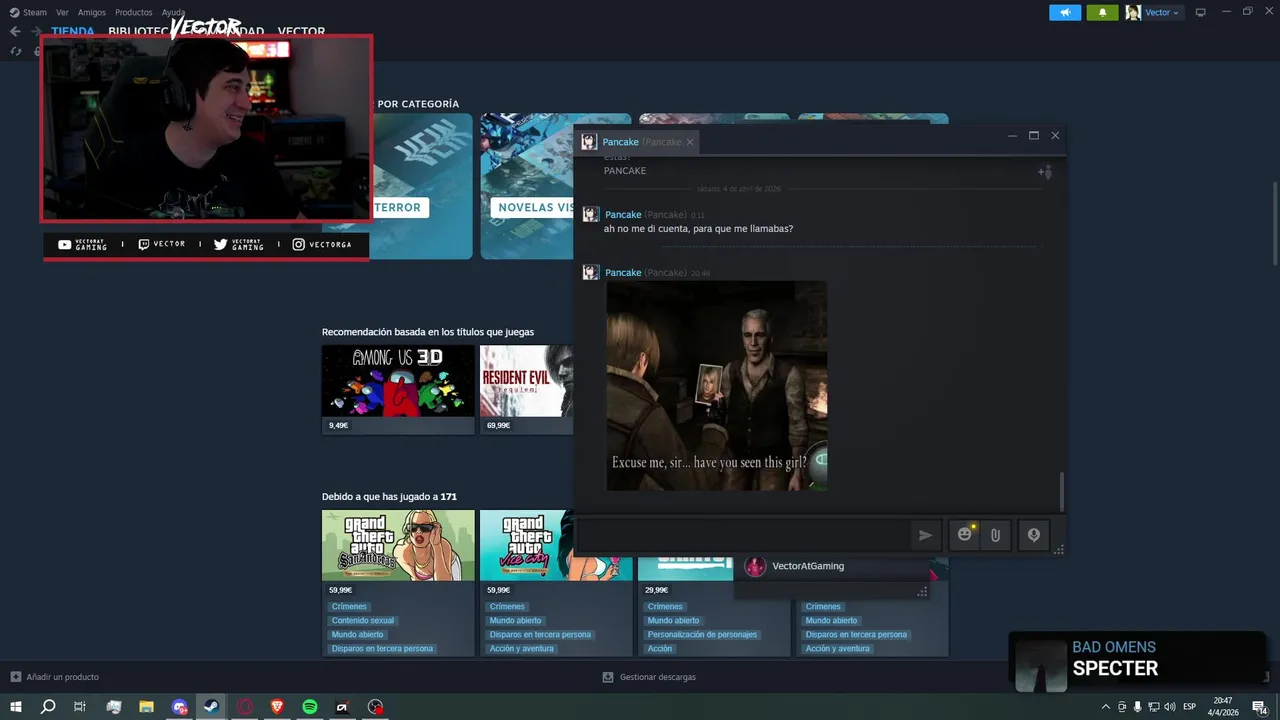Open the Productos menu

[134, 12]
